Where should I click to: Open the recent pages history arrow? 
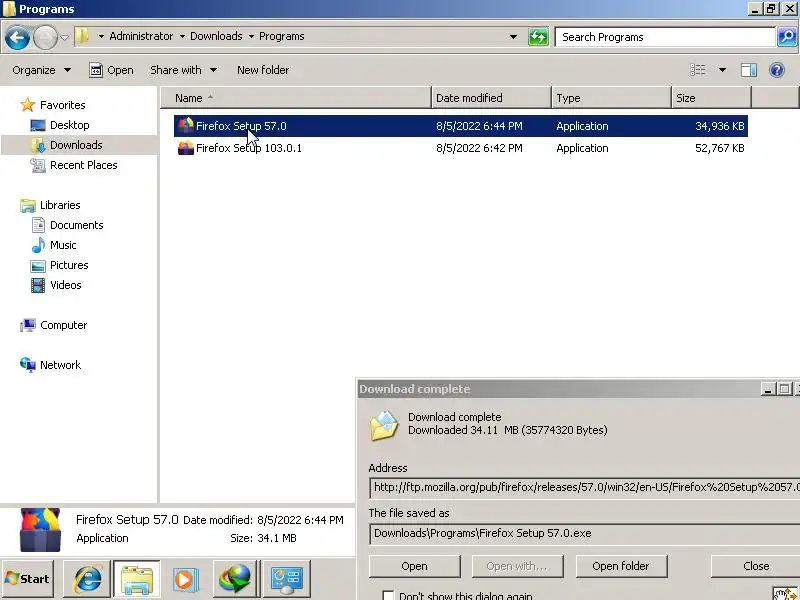tap(65, 37)
